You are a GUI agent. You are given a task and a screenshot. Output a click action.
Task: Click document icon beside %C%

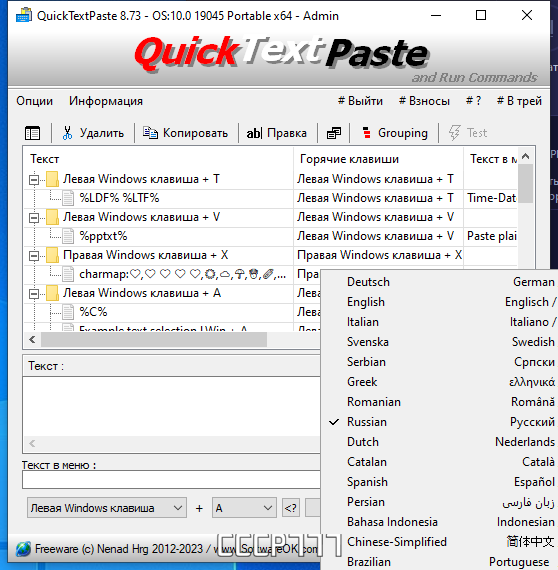click(x=68, y=312)
